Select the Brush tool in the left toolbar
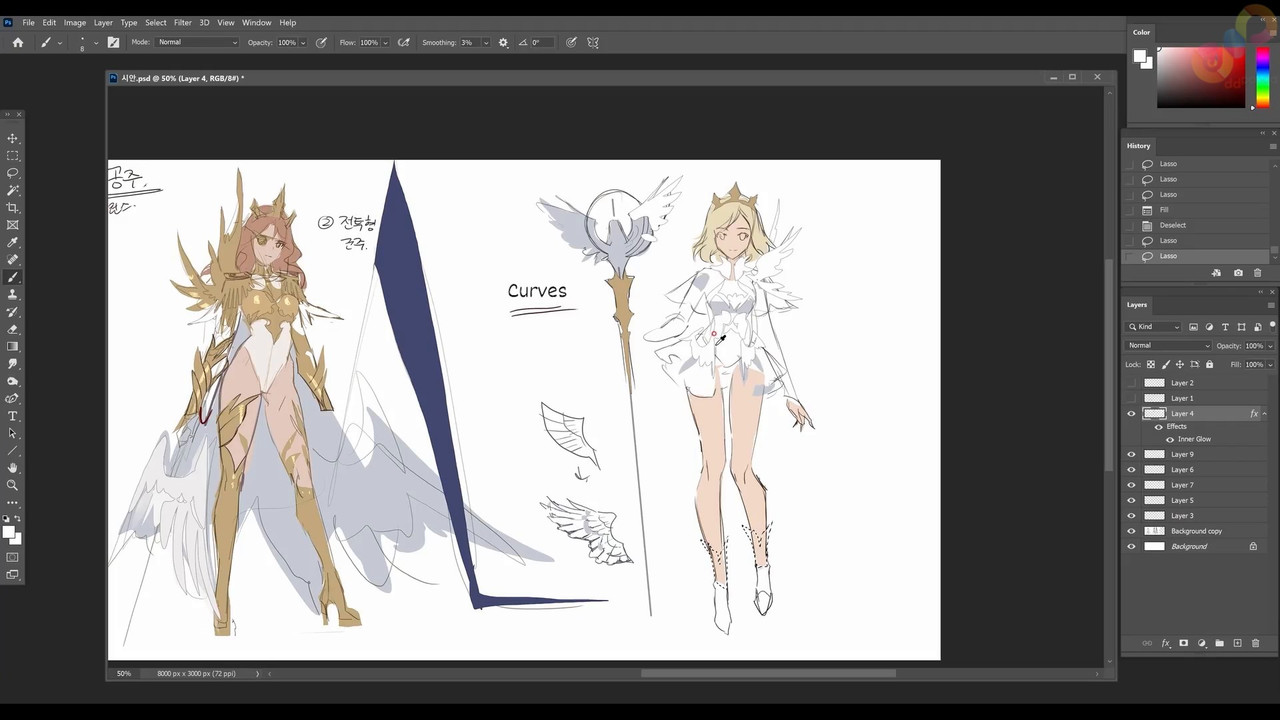This screenshot has height=720, width=1280. pos(13,277)
